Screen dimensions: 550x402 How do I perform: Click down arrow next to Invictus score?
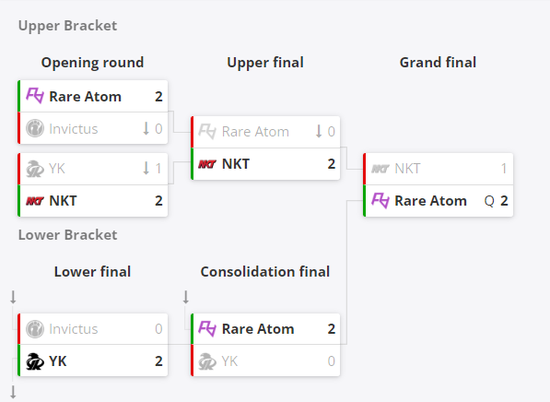(x=146, y=128)
